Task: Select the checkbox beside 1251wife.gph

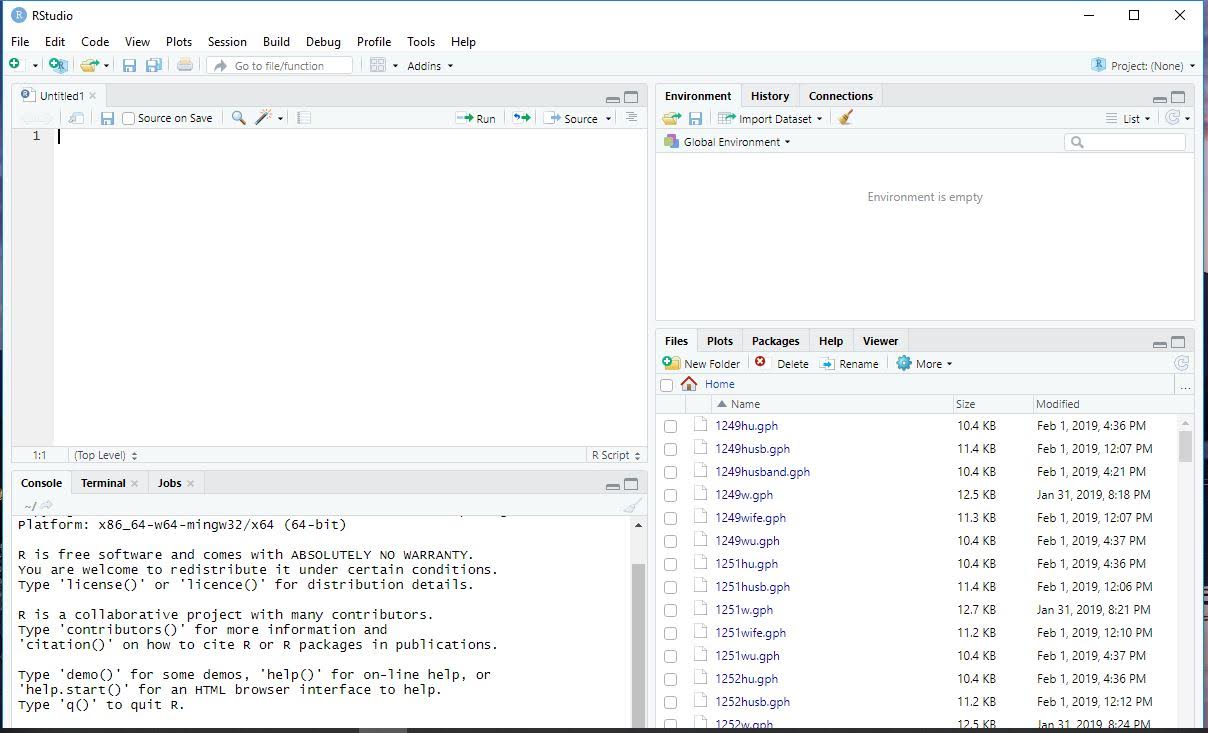Action: [x=670, y=633]
